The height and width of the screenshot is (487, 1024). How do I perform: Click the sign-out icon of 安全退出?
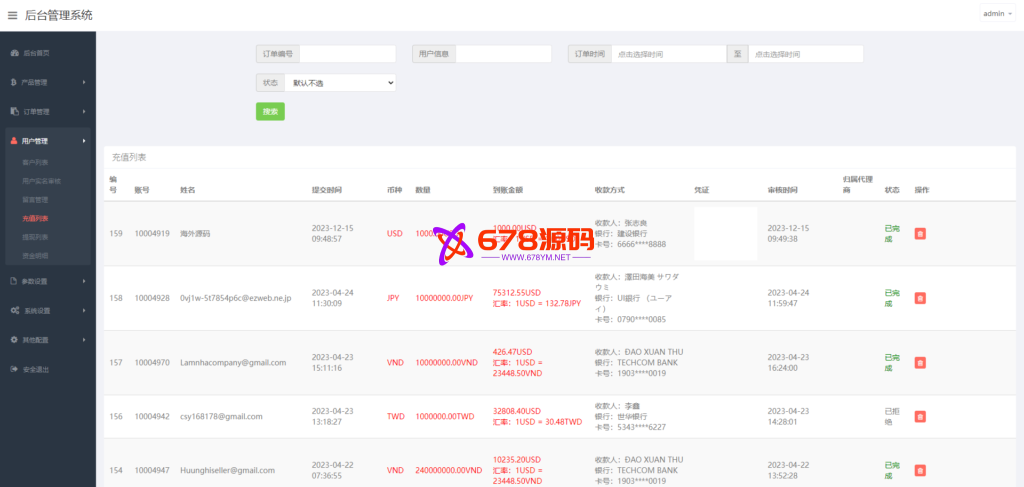pos(14,369)
